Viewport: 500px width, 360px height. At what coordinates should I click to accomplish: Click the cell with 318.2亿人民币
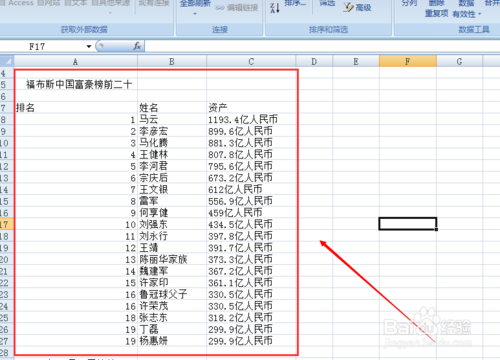pos(251,318)
